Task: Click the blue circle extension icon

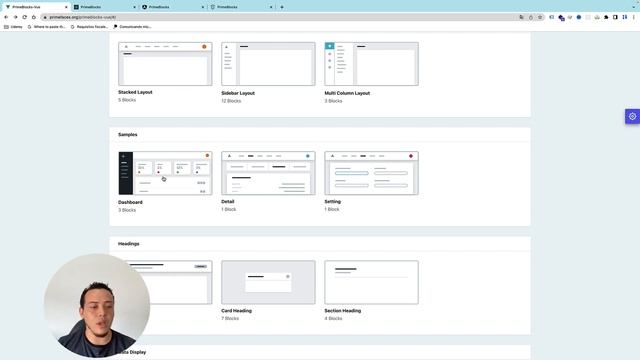Action: pos(579,17)
